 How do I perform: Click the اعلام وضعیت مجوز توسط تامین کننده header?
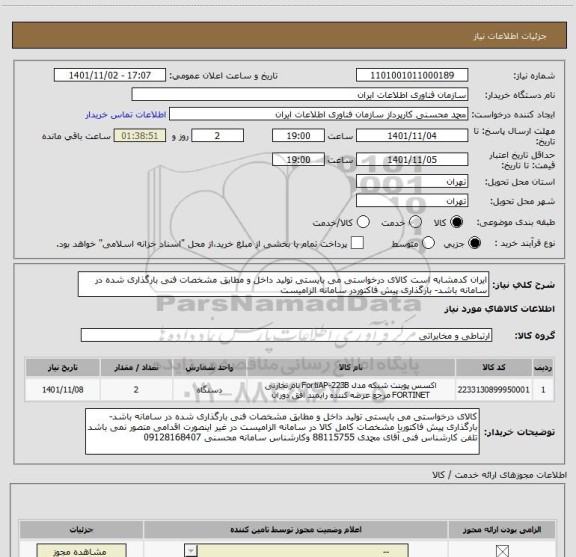coord(296,530)
